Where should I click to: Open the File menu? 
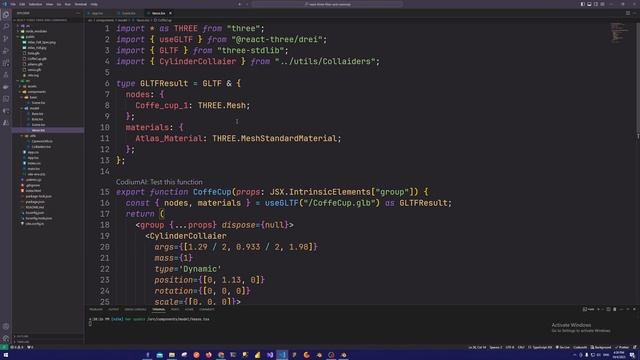[13, 4]
